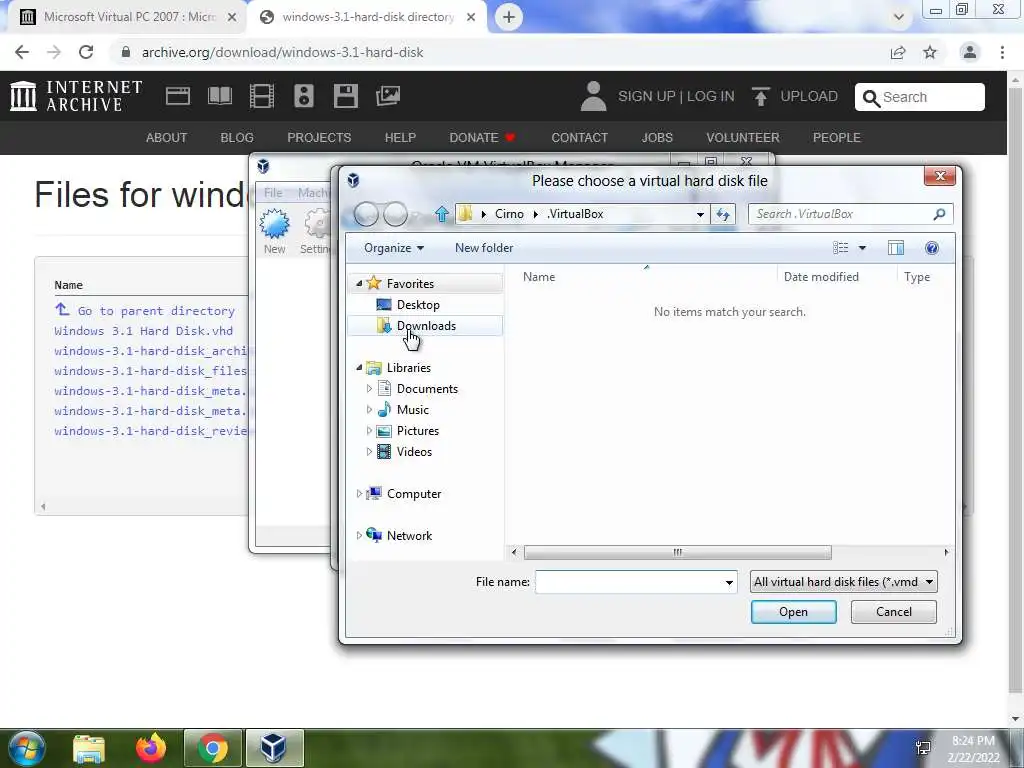Select Desktop in Favorites

point(418,304)
